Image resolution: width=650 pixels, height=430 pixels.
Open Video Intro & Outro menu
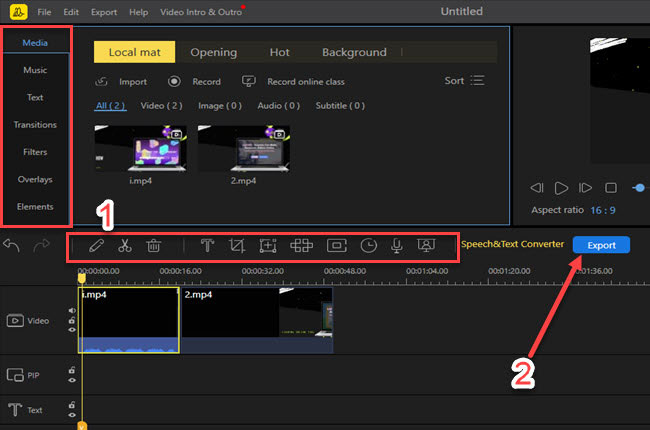(x=201, y=12)
